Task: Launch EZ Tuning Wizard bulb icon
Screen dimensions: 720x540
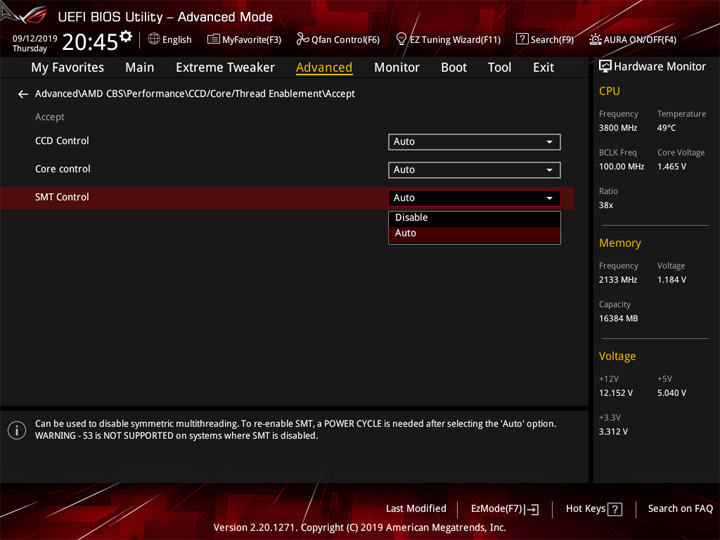Action: 401,39
